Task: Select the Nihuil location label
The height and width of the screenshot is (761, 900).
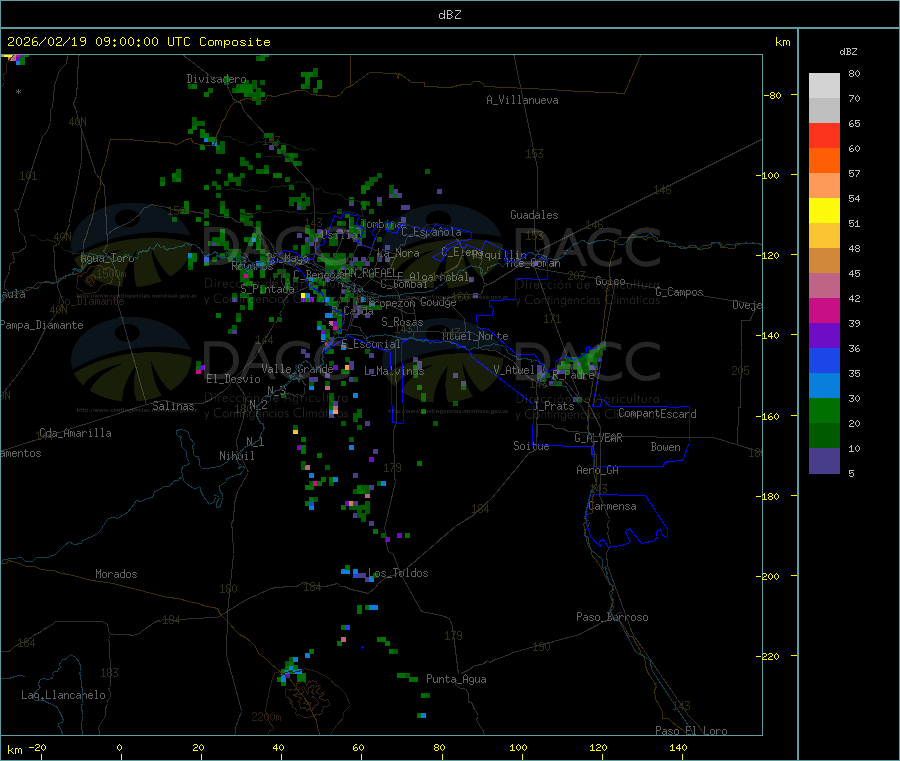Action: [x=237, y=456]
